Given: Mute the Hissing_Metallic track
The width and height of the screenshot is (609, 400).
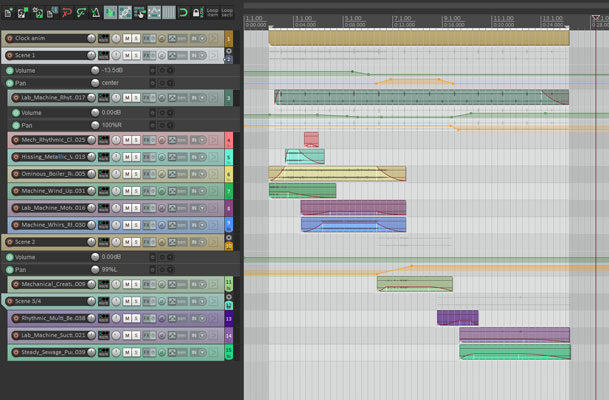Looking at the screenshot, I should (x=127, y=157).
